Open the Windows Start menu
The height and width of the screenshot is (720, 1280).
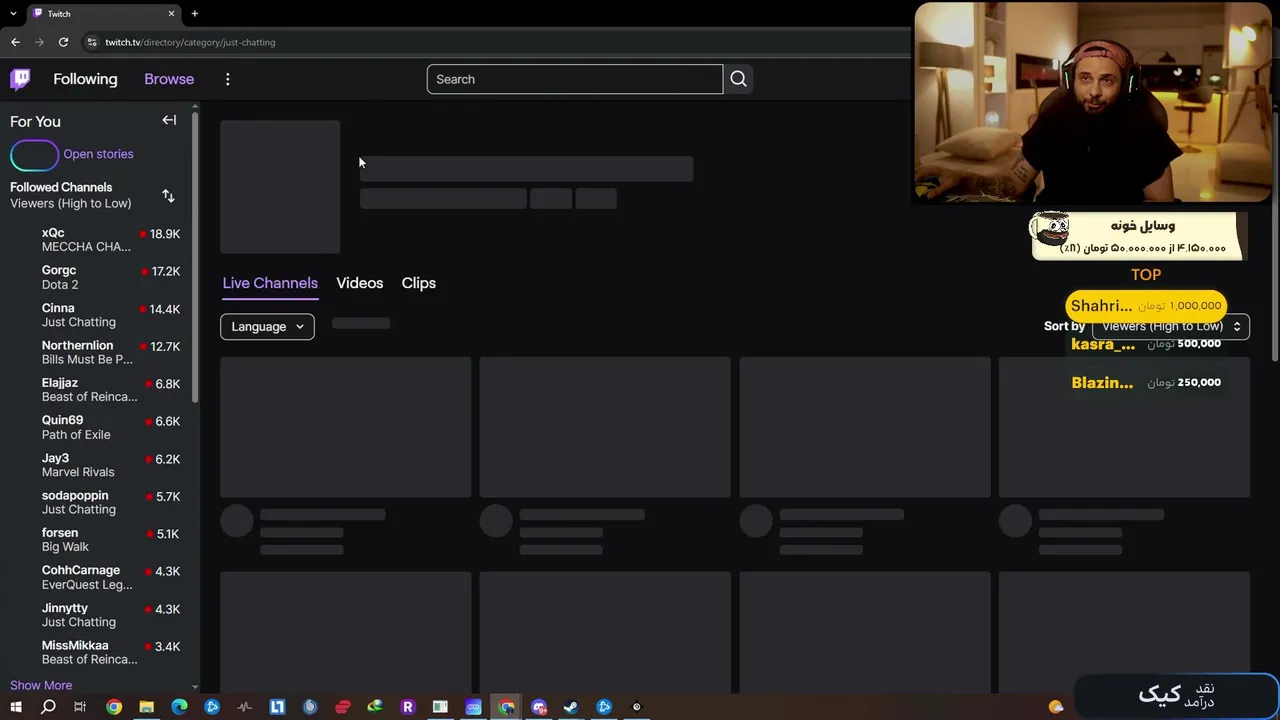(15, 707)
